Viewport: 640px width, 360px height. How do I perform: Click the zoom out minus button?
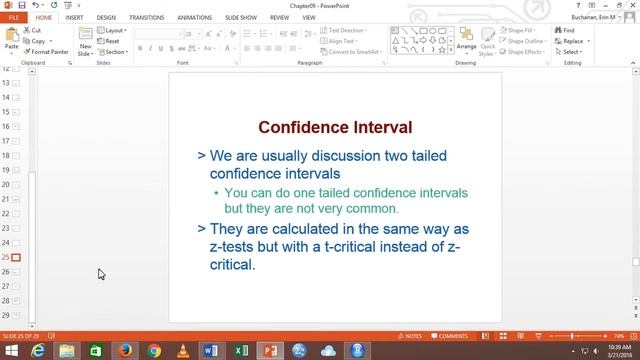(551, 336)
